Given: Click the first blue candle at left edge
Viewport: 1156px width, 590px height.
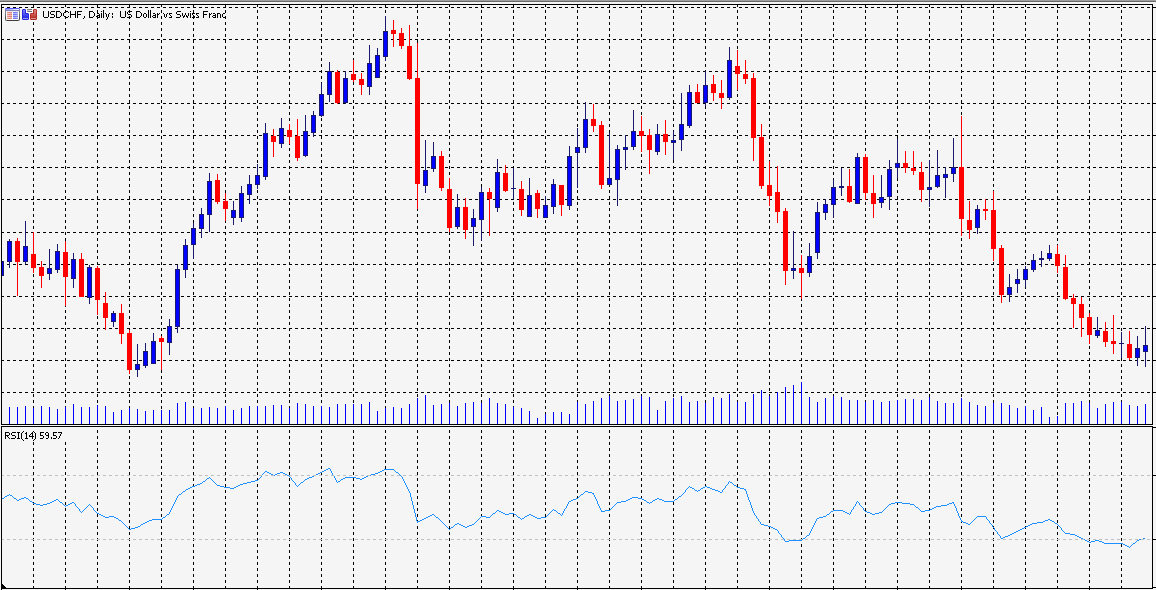Looking at the screenshot, I should coord(10,251).
